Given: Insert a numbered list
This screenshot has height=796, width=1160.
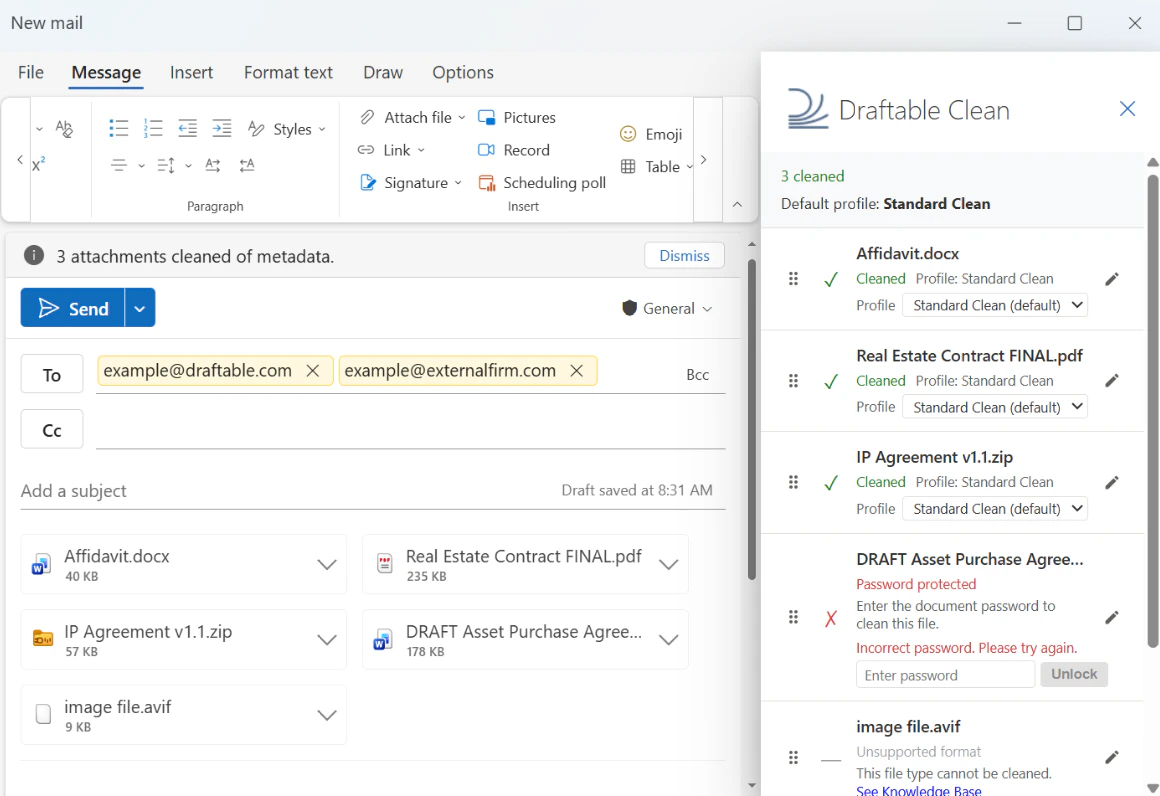Looking at the screenshot, I should [x=152, y=128].
